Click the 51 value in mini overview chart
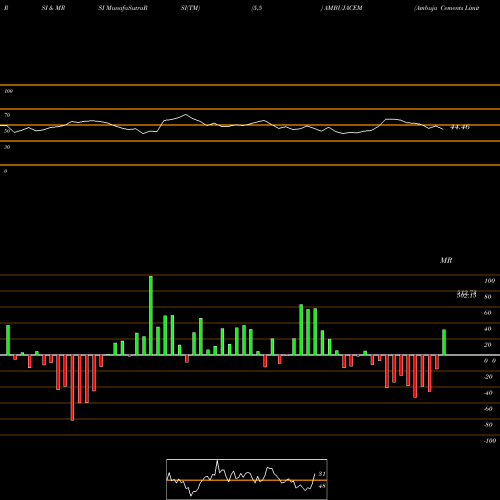Screen dimensions: 500x500 322,474
